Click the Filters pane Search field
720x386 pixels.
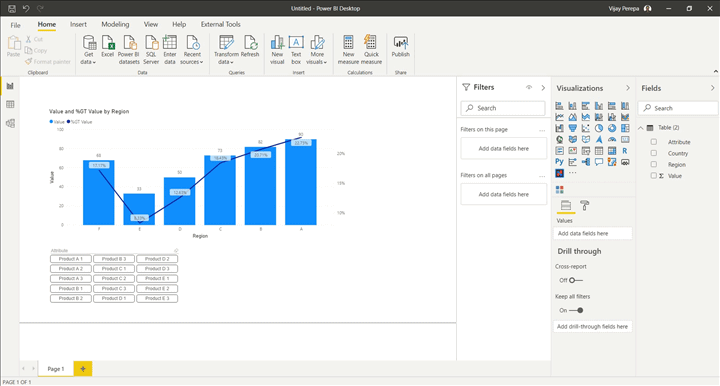point(503,108)
